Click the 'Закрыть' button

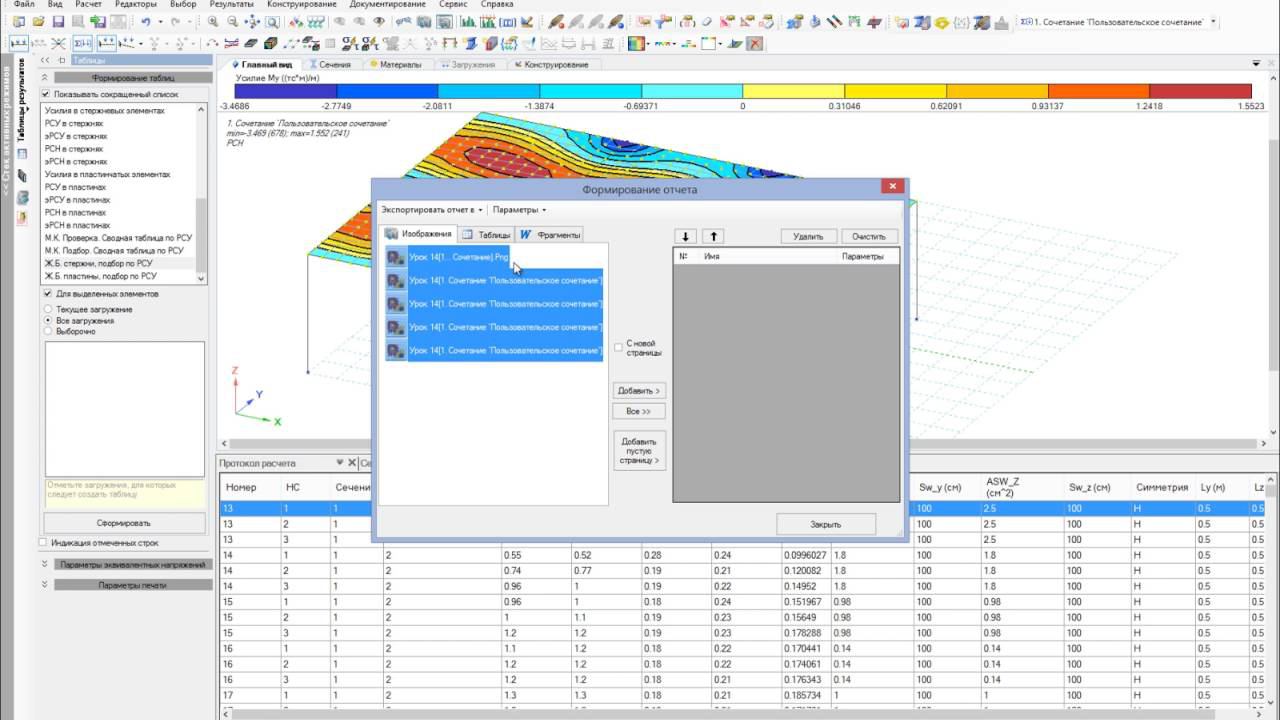coord(825,524)
